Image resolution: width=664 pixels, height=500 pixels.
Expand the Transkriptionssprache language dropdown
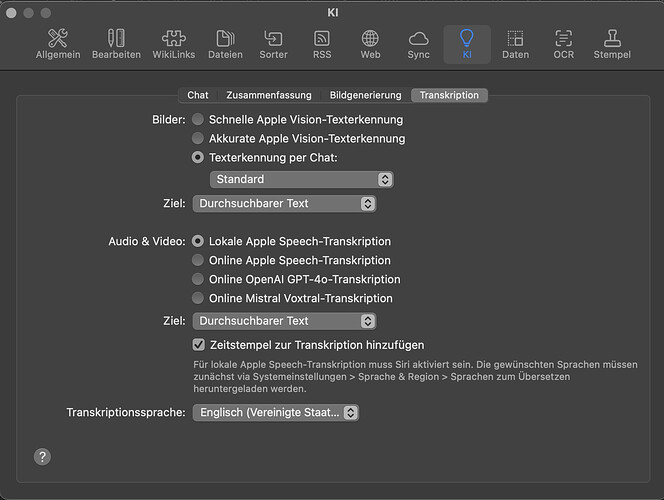pyautogui.click(x=275, y=412)
